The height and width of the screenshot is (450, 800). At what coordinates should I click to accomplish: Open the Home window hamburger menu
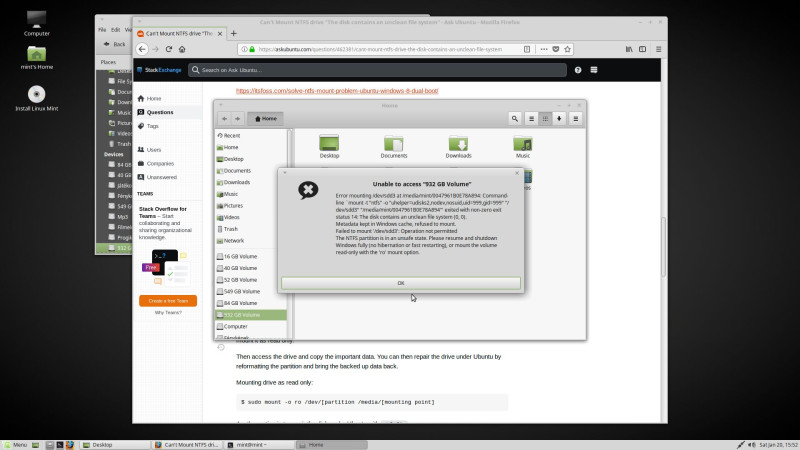(576, 119)
